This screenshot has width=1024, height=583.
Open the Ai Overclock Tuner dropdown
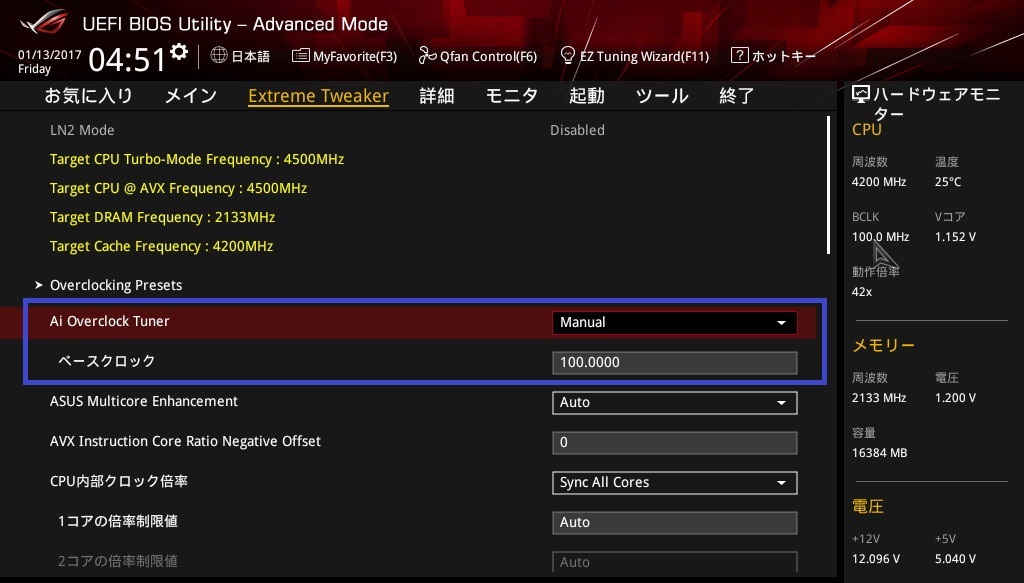[x=675, y=323]
